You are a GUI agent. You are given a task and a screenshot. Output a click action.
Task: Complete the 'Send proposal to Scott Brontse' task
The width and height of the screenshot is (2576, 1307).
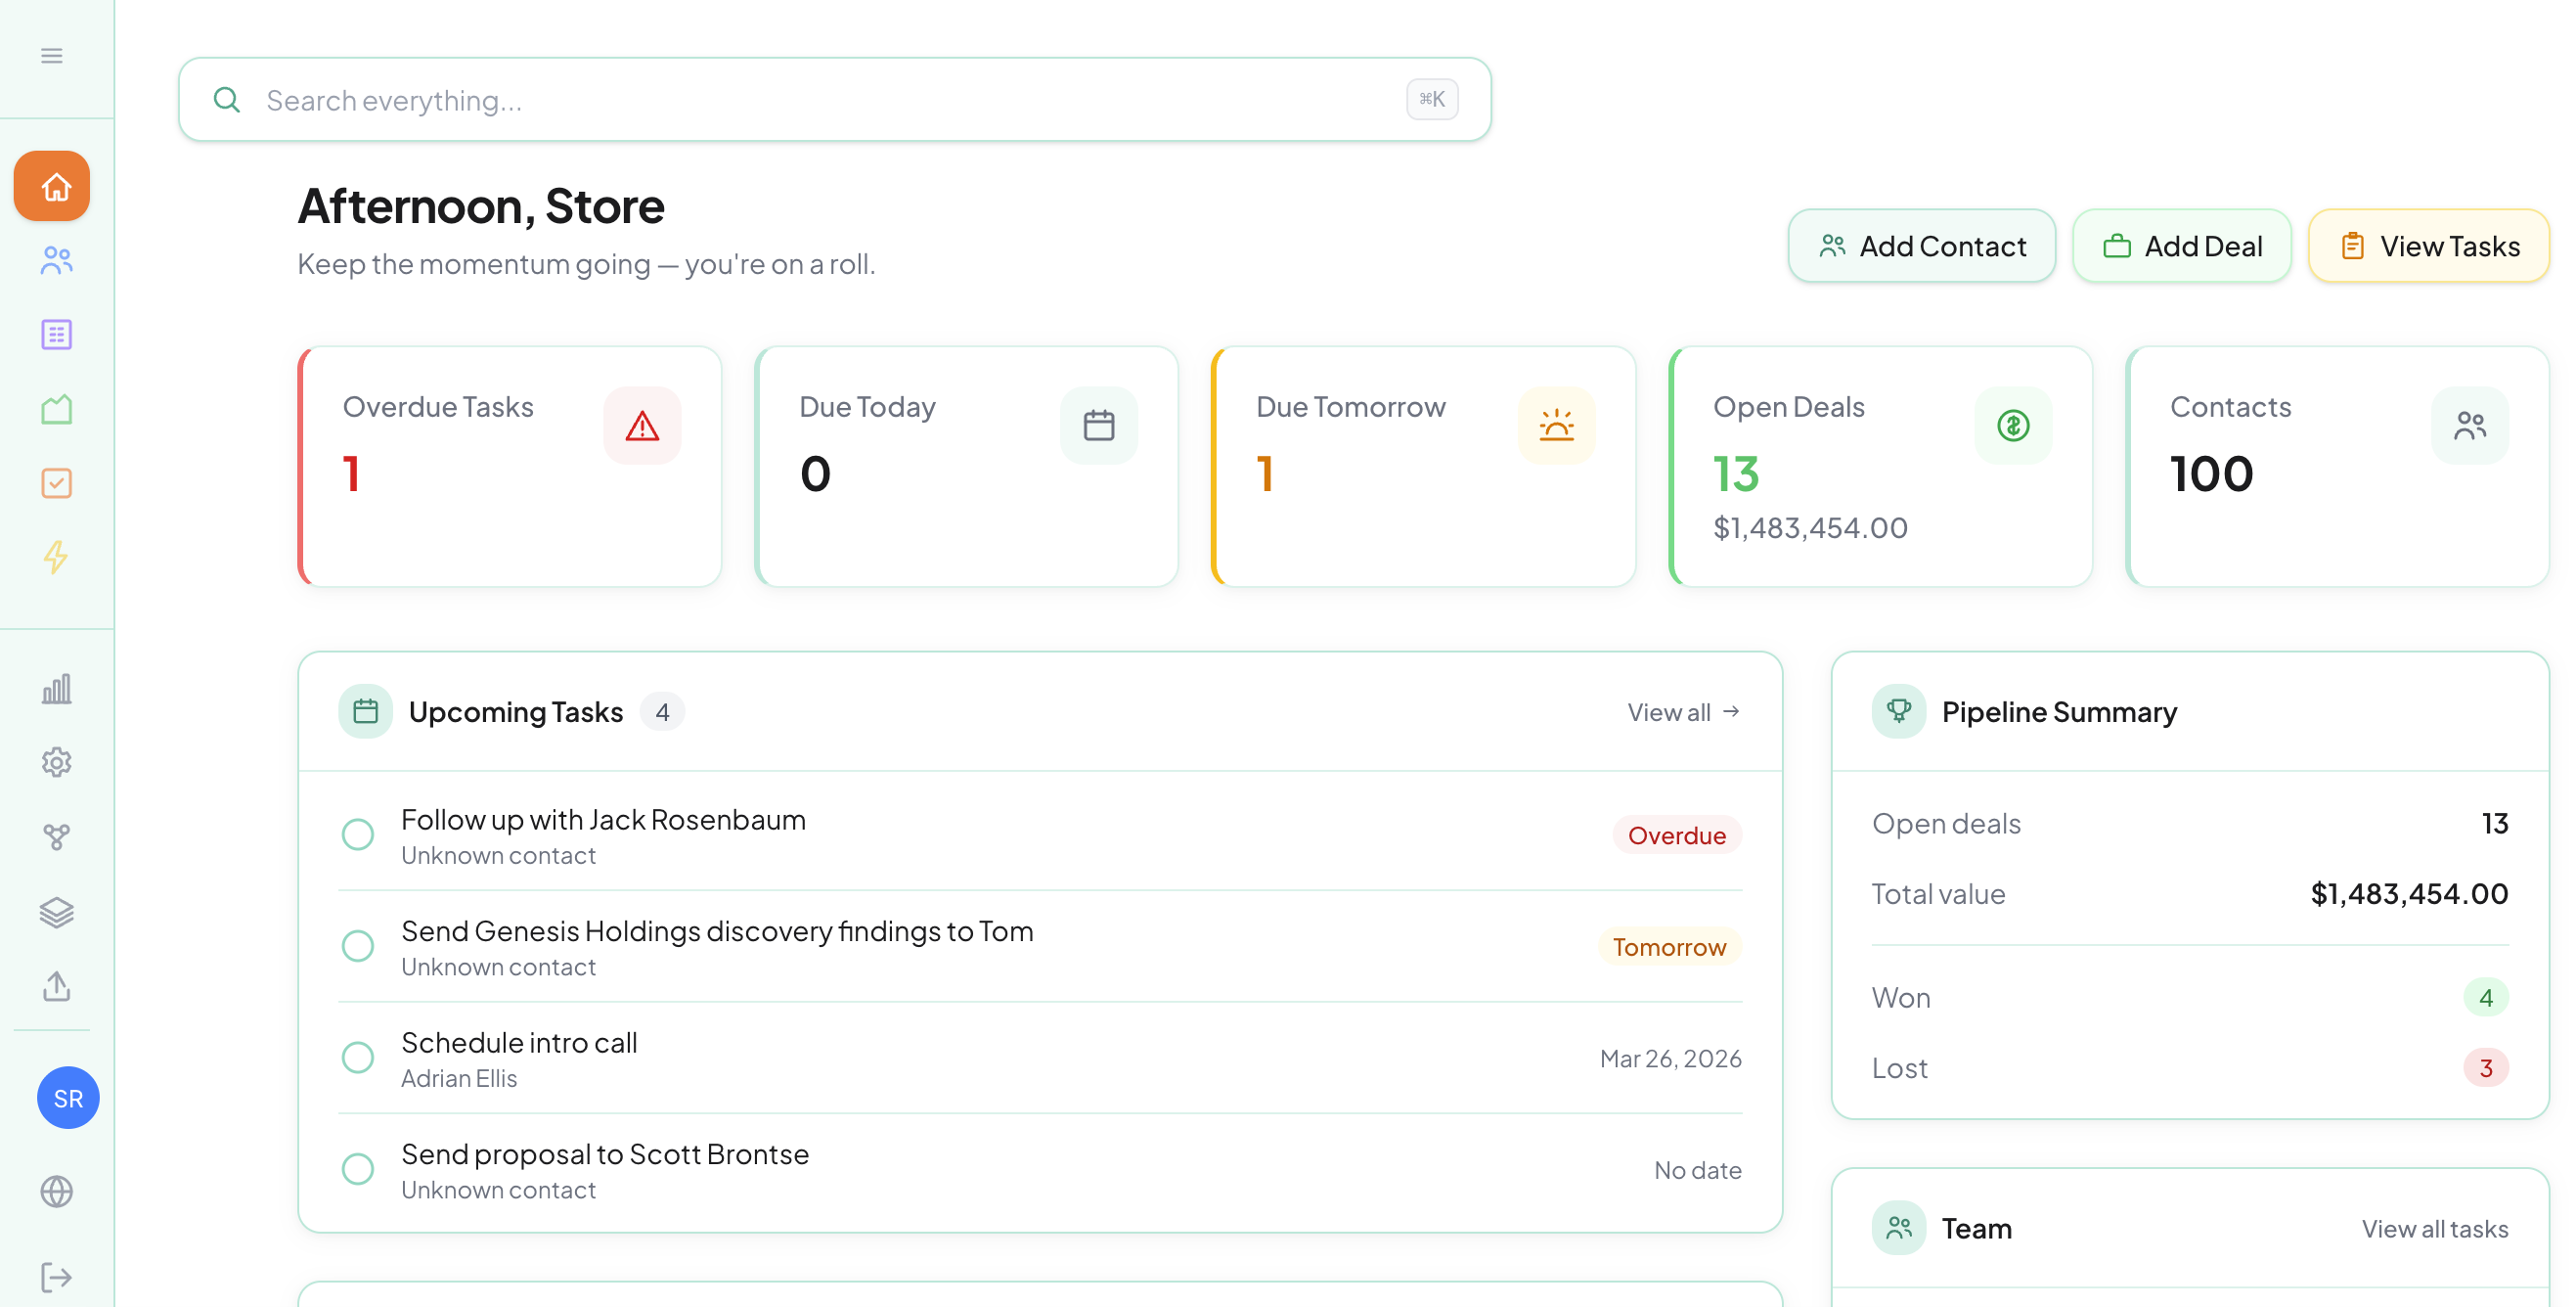tap(357, 1168)
